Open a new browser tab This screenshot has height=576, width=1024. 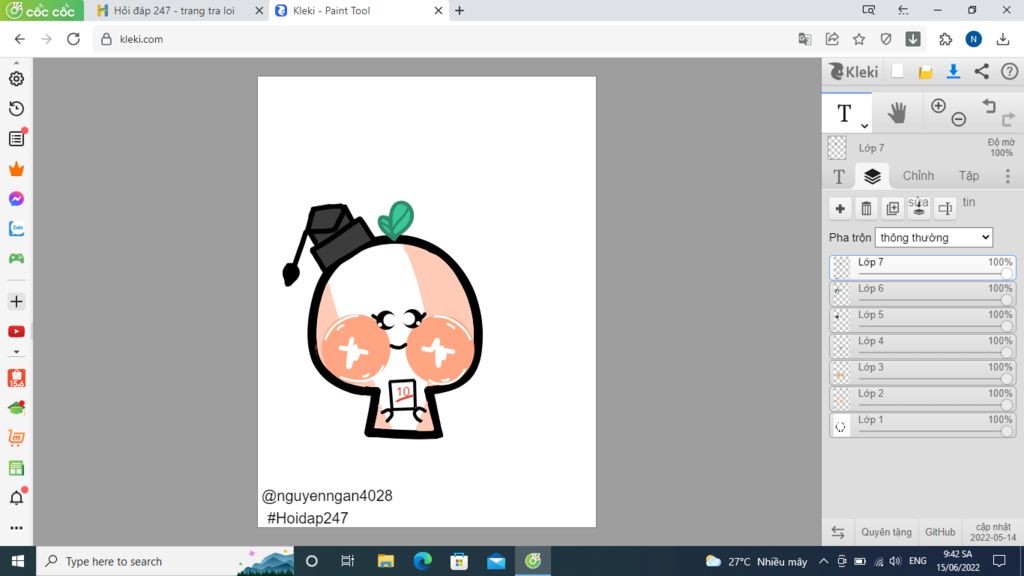coord(459,10)
